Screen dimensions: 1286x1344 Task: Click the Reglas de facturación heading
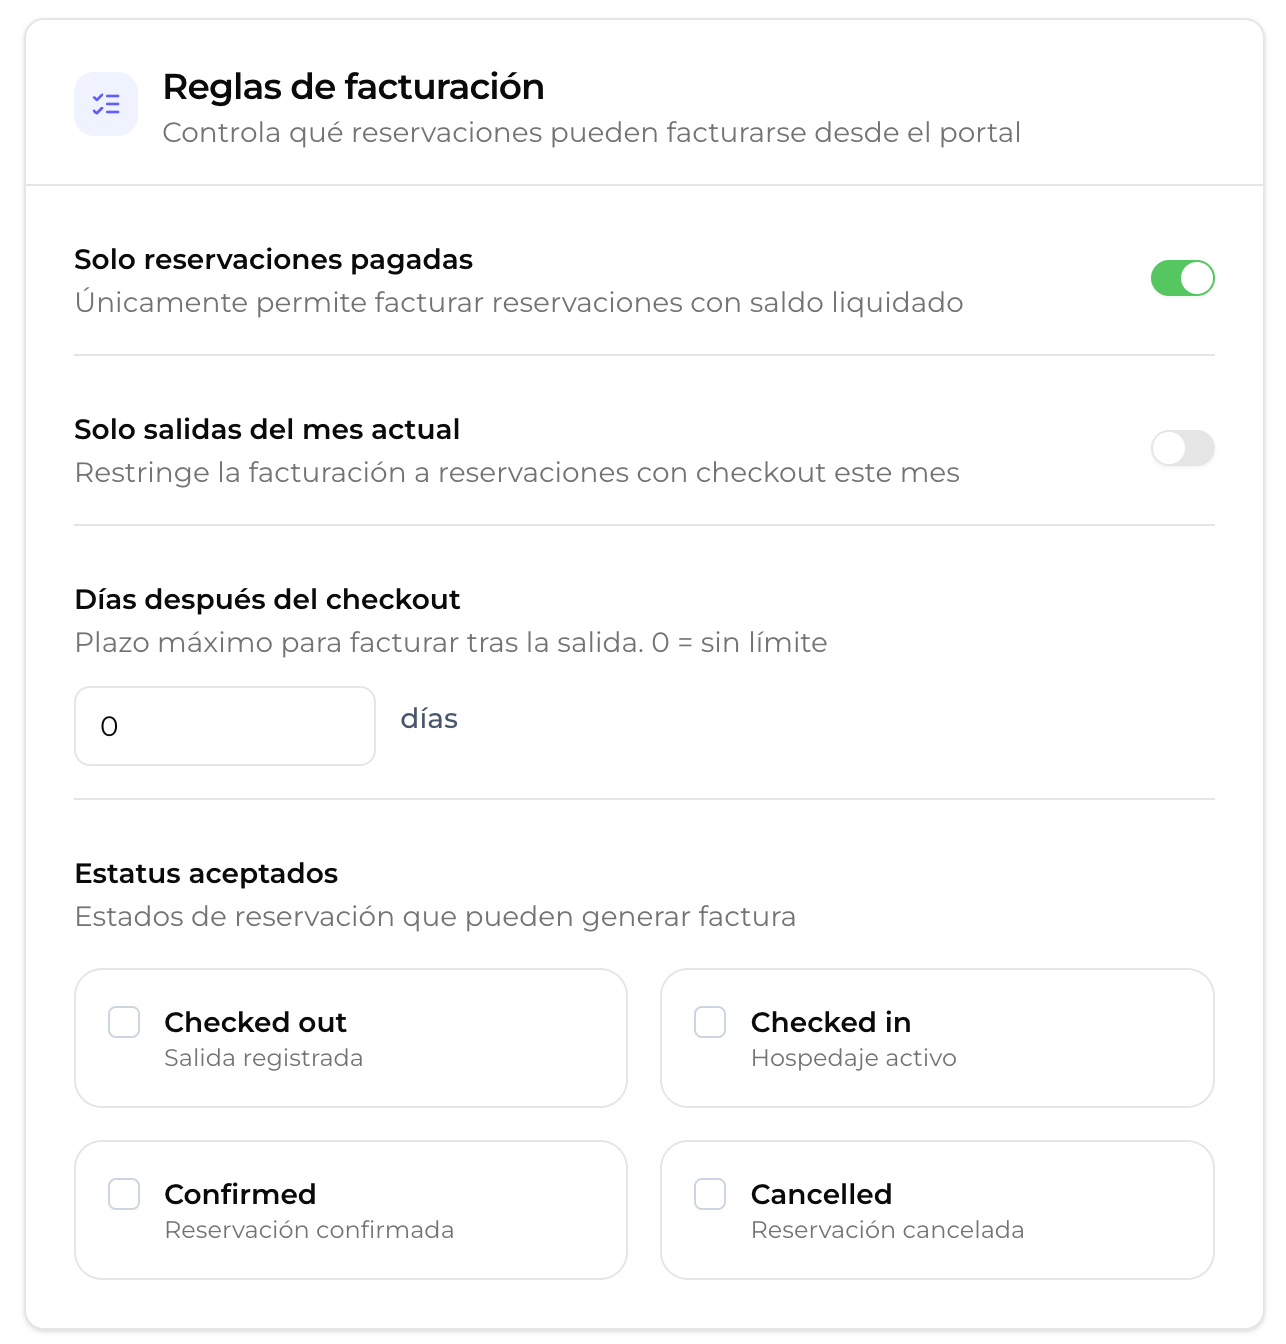[x=354, y=87]
